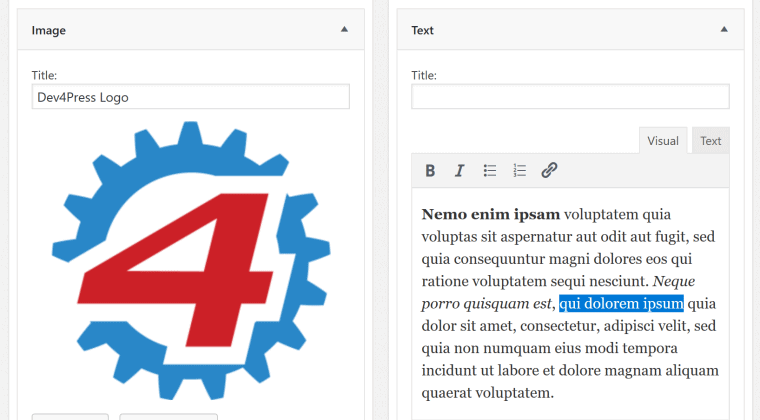Switch to the Visual editor tab
Screen dimensions: 760x420
pyautogui.click(x=663, y=141)
